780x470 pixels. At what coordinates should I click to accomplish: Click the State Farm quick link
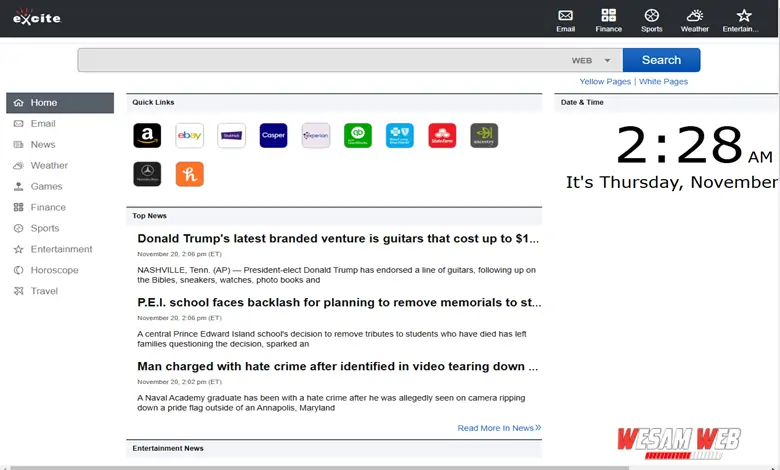pos(442,135)
